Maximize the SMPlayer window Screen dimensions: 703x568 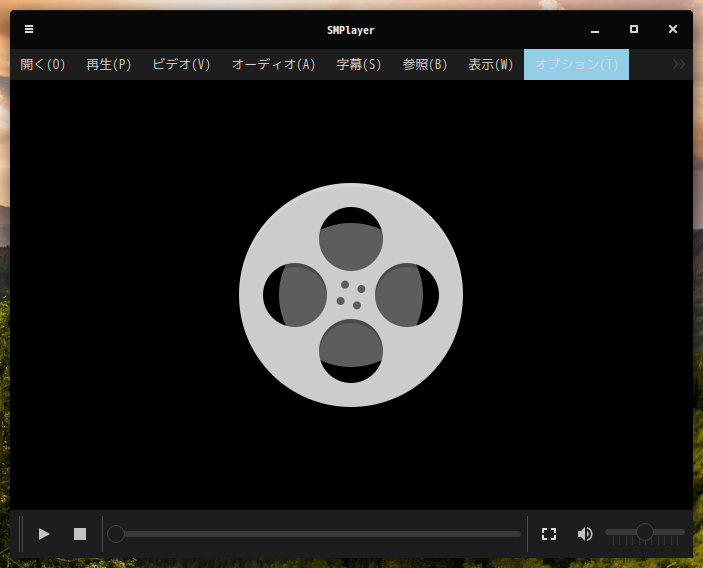(634, 29)
